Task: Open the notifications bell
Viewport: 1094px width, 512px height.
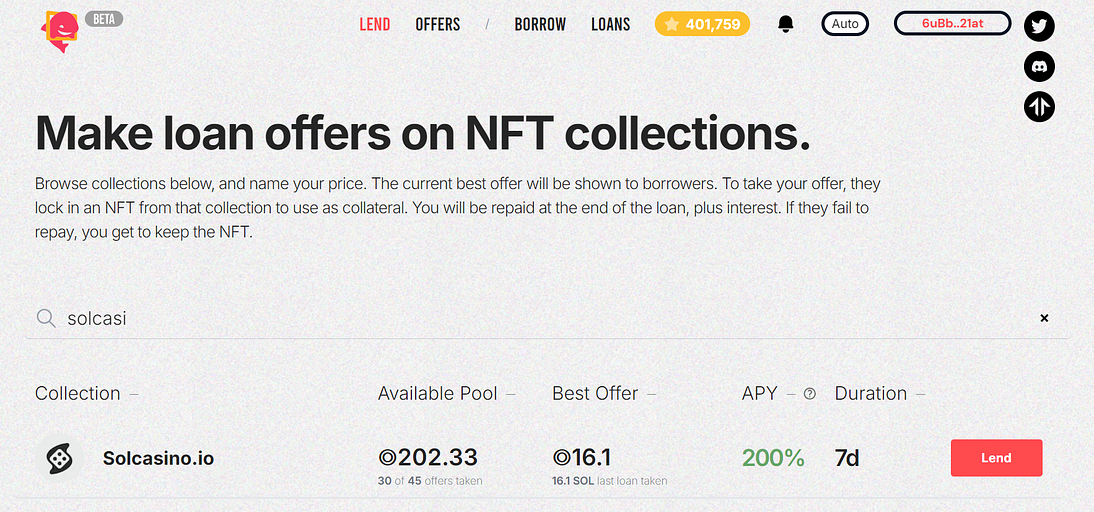Action: tap(786, 24)
